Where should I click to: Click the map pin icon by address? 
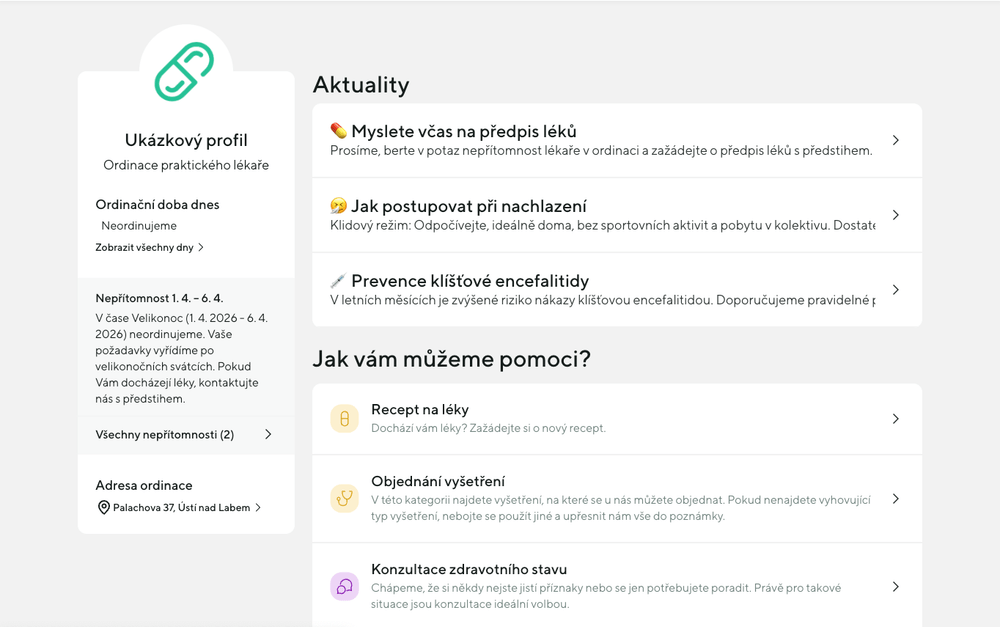tap(103, 508)
